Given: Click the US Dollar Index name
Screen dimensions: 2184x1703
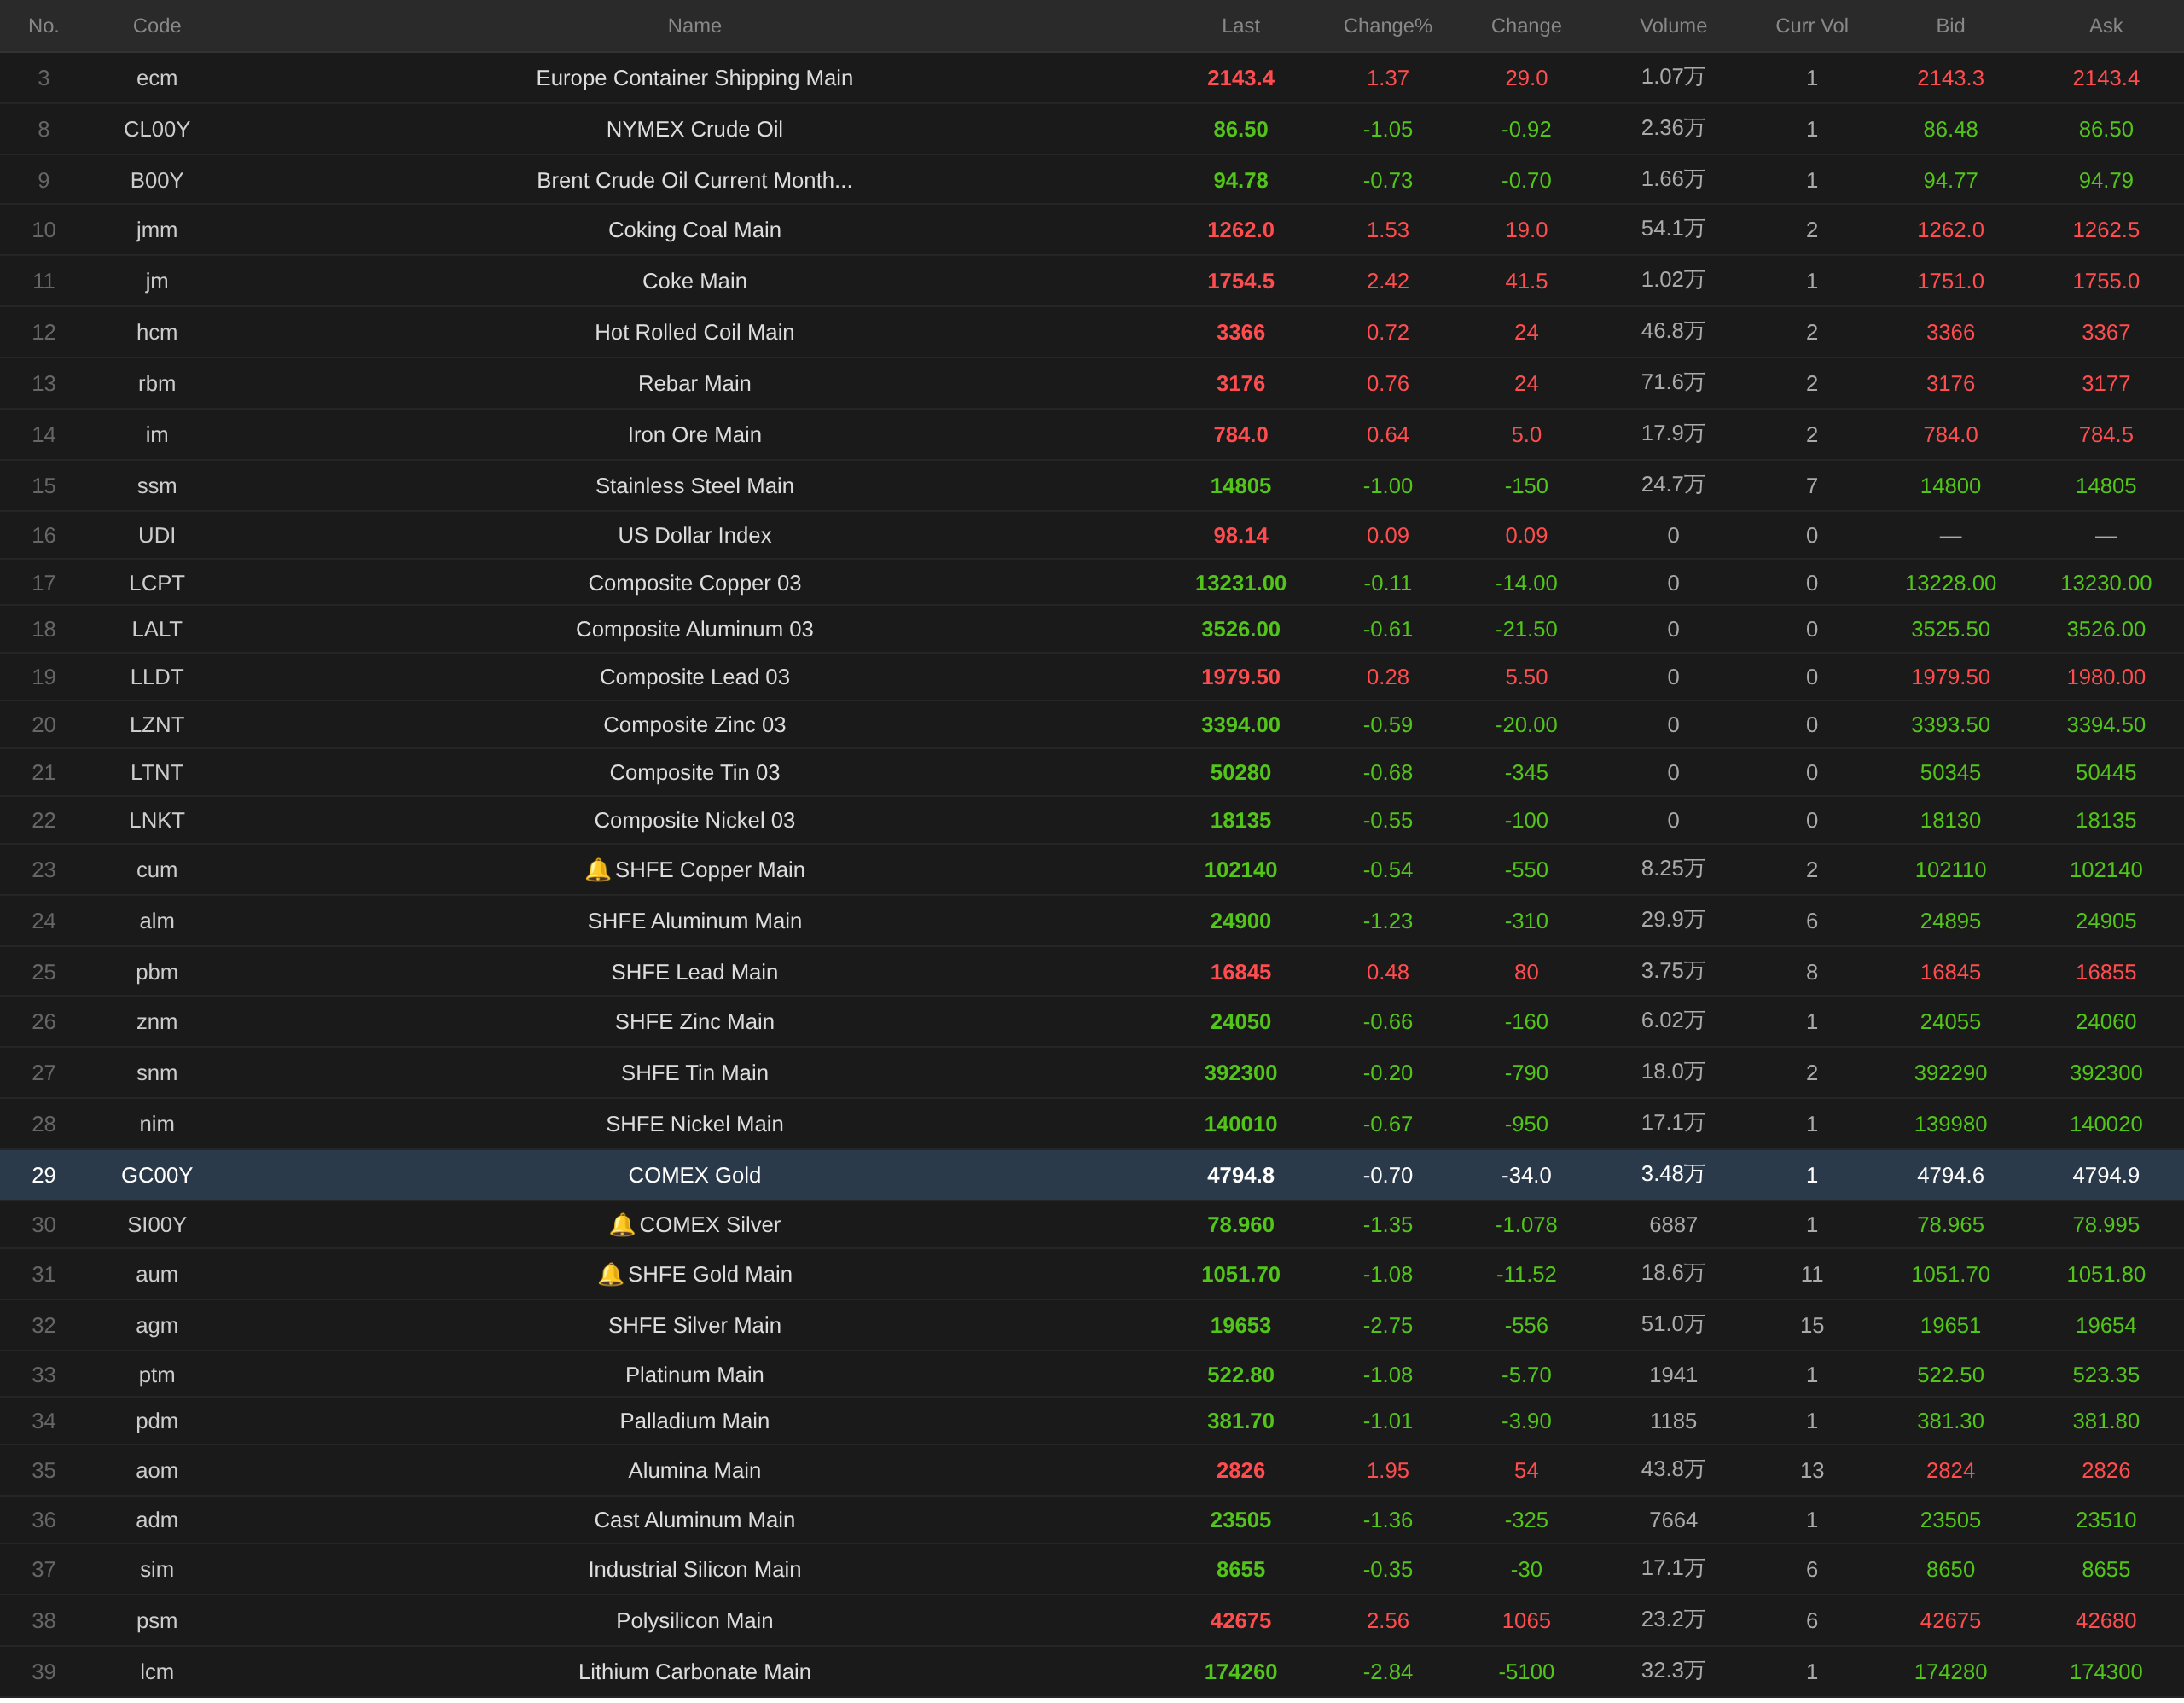Looking at the screenshot, I should [x=694, y=535].
